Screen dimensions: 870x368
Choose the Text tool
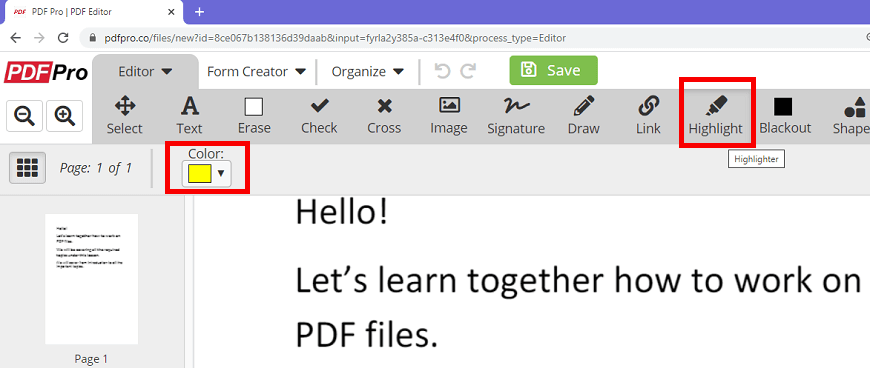[x=189, y=115]
